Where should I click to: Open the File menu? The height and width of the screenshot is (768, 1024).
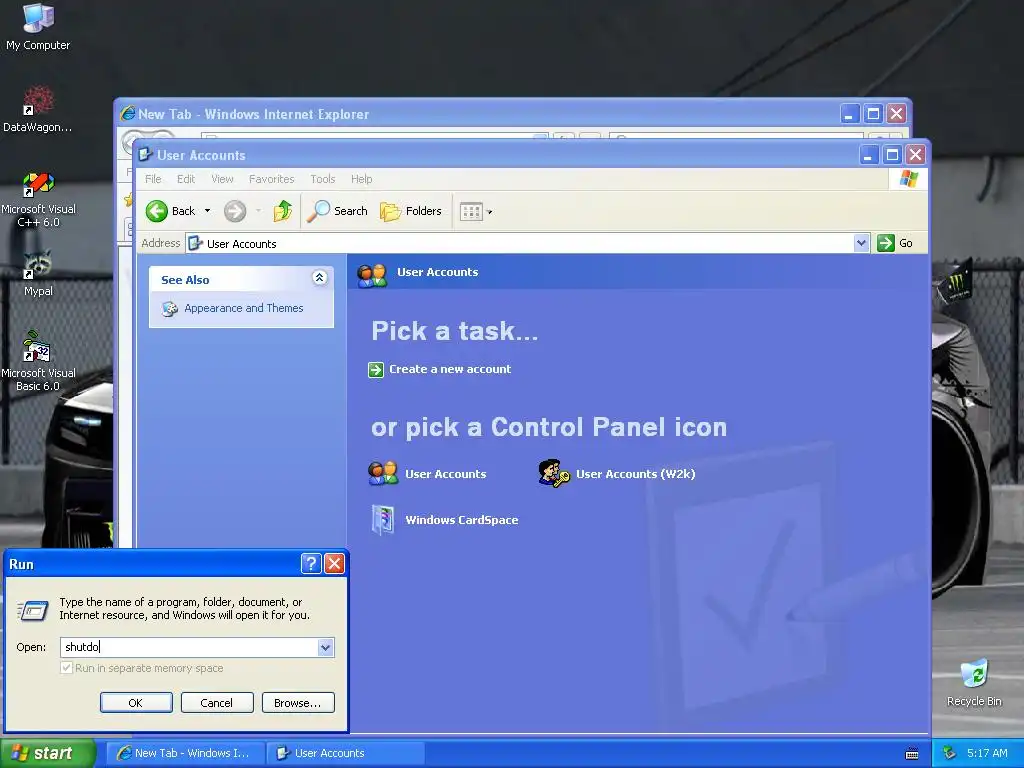coord(153,179)
